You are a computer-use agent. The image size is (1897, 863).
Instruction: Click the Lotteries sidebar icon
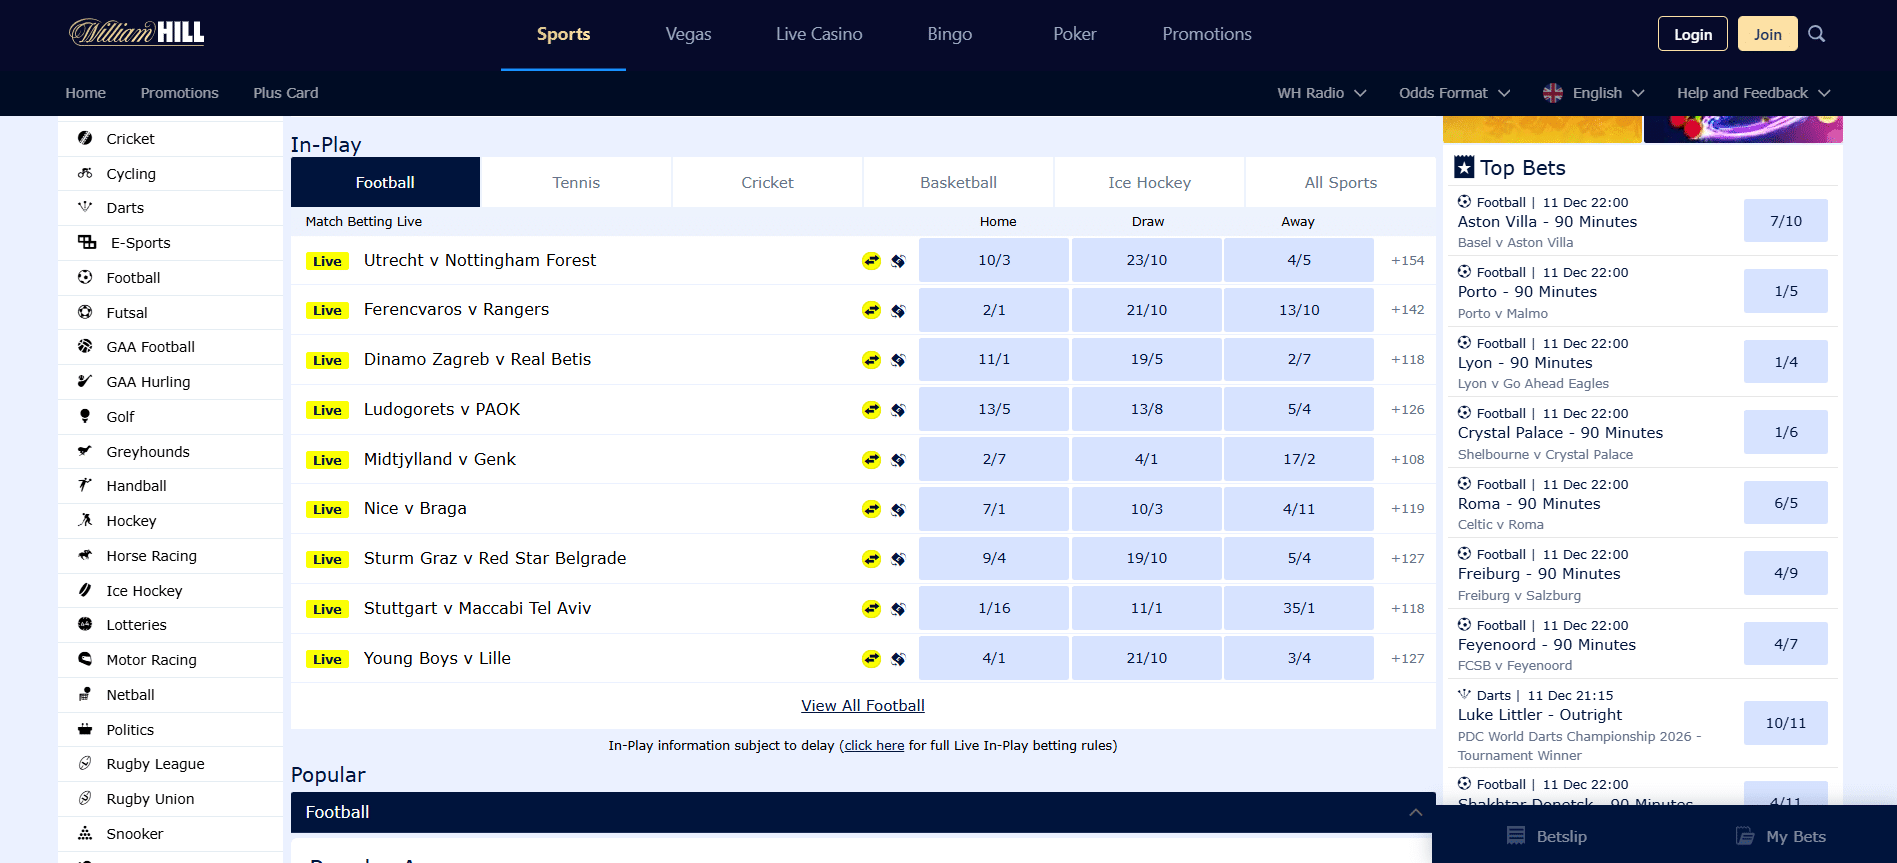point(85,624)
